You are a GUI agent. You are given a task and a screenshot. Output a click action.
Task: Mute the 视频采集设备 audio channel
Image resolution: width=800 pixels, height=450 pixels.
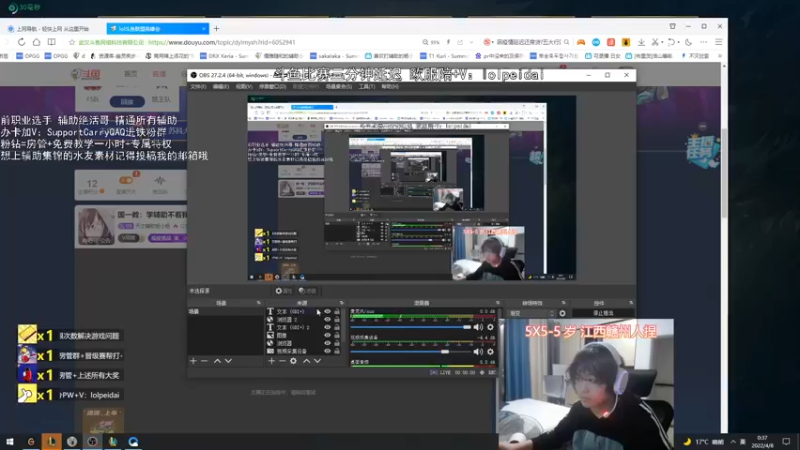478,352
